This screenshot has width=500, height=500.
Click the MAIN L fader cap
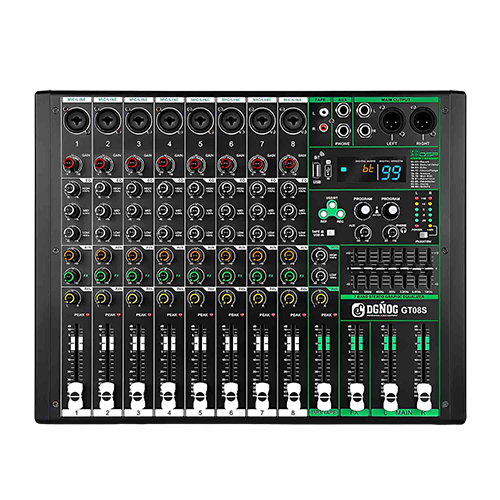pyautogui.click(x=390, y=397)
